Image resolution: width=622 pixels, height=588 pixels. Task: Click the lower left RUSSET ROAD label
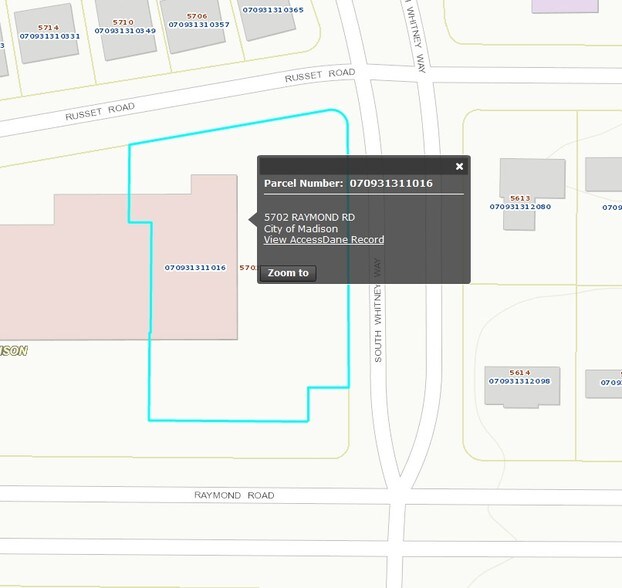[x=100, y=111]
